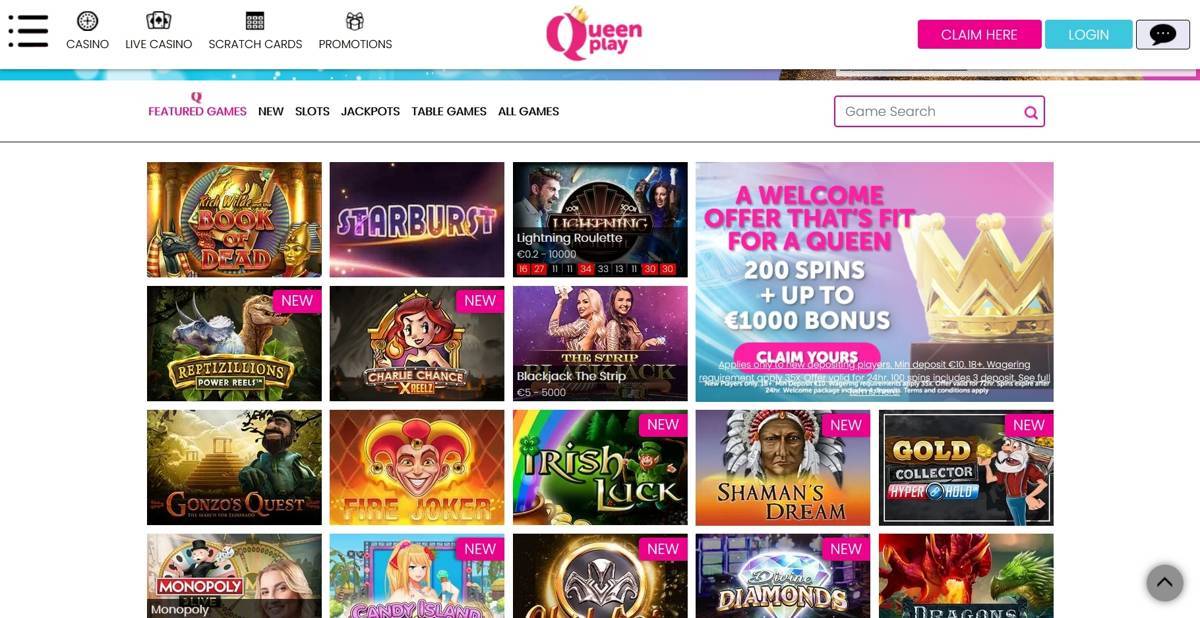The image size is (1200, 618).
Task: Click the Claim Here button
Action: click(979, 34)
